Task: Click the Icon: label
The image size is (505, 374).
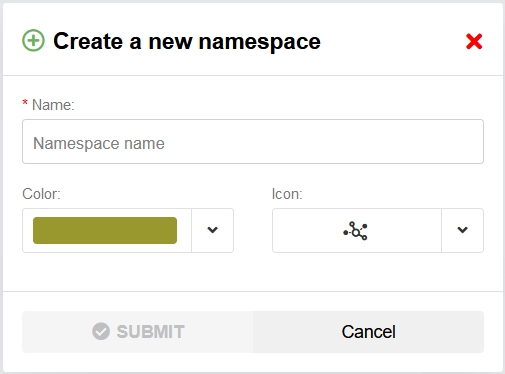Action: point(287,194)
